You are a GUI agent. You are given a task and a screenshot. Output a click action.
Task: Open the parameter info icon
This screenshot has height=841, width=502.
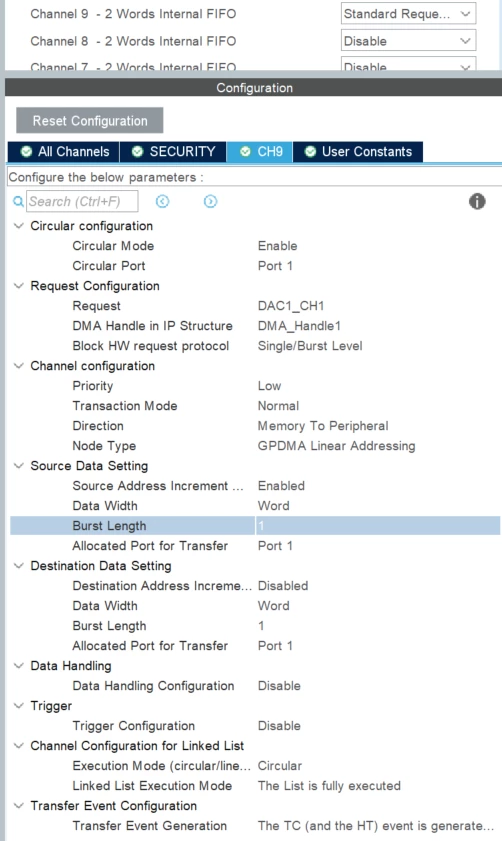pyautogui.click(x=477, y=202)
